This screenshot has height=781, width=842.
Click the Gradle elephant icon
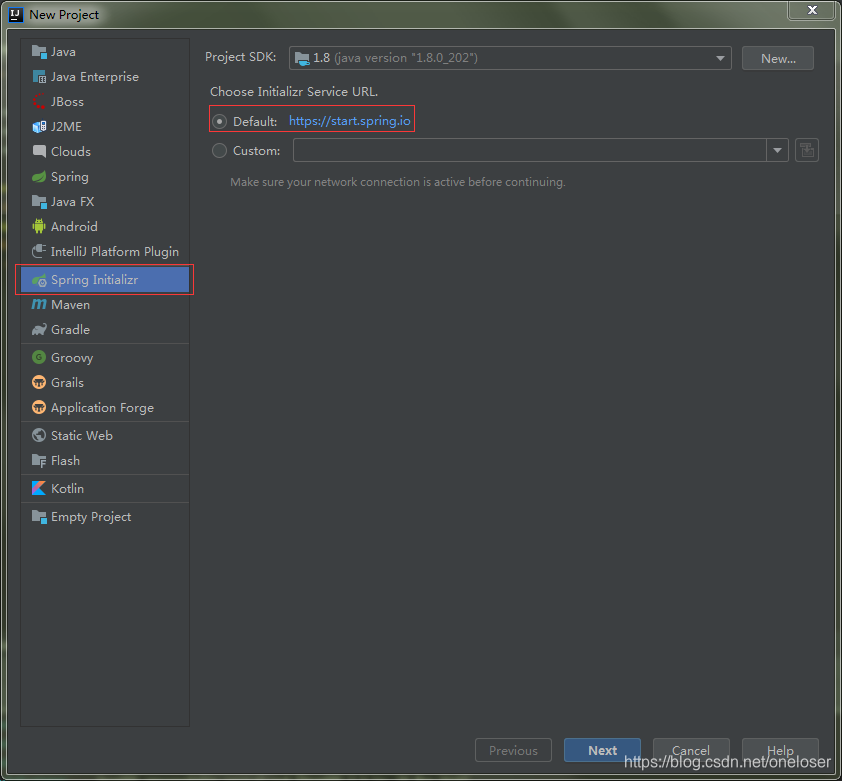click(39, 329)
